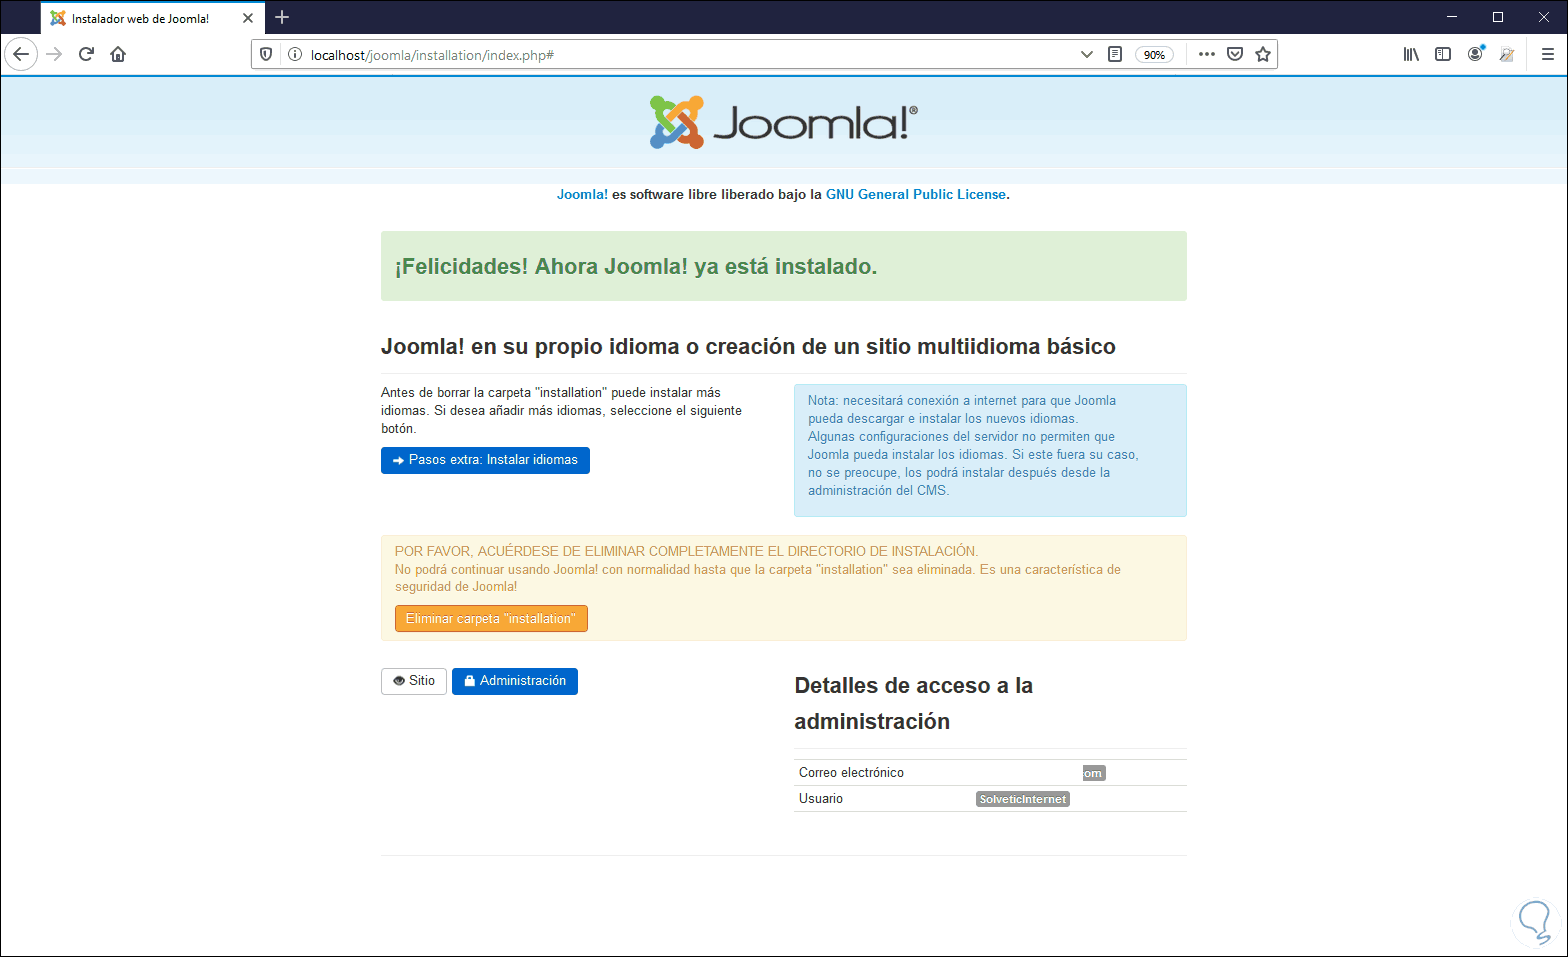Save page to Pocket
This screenshot has height=957, width=1568.
pyautogui.click(x=1235, y=54)
